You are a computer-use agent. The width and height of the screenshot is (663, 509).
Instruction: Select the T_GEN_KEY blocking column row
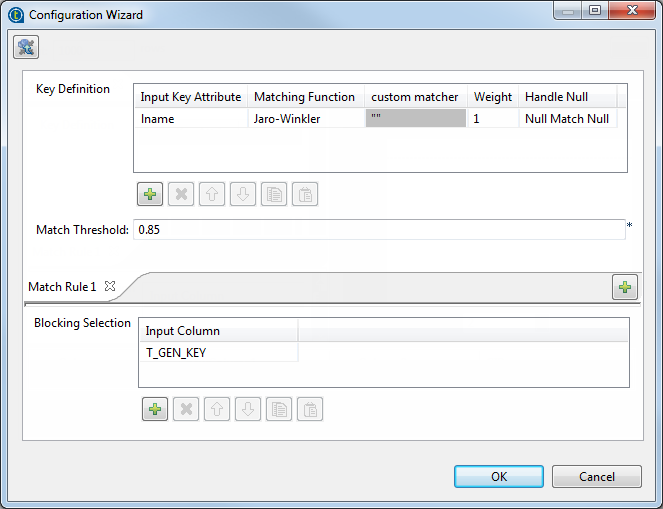(217, 351)
